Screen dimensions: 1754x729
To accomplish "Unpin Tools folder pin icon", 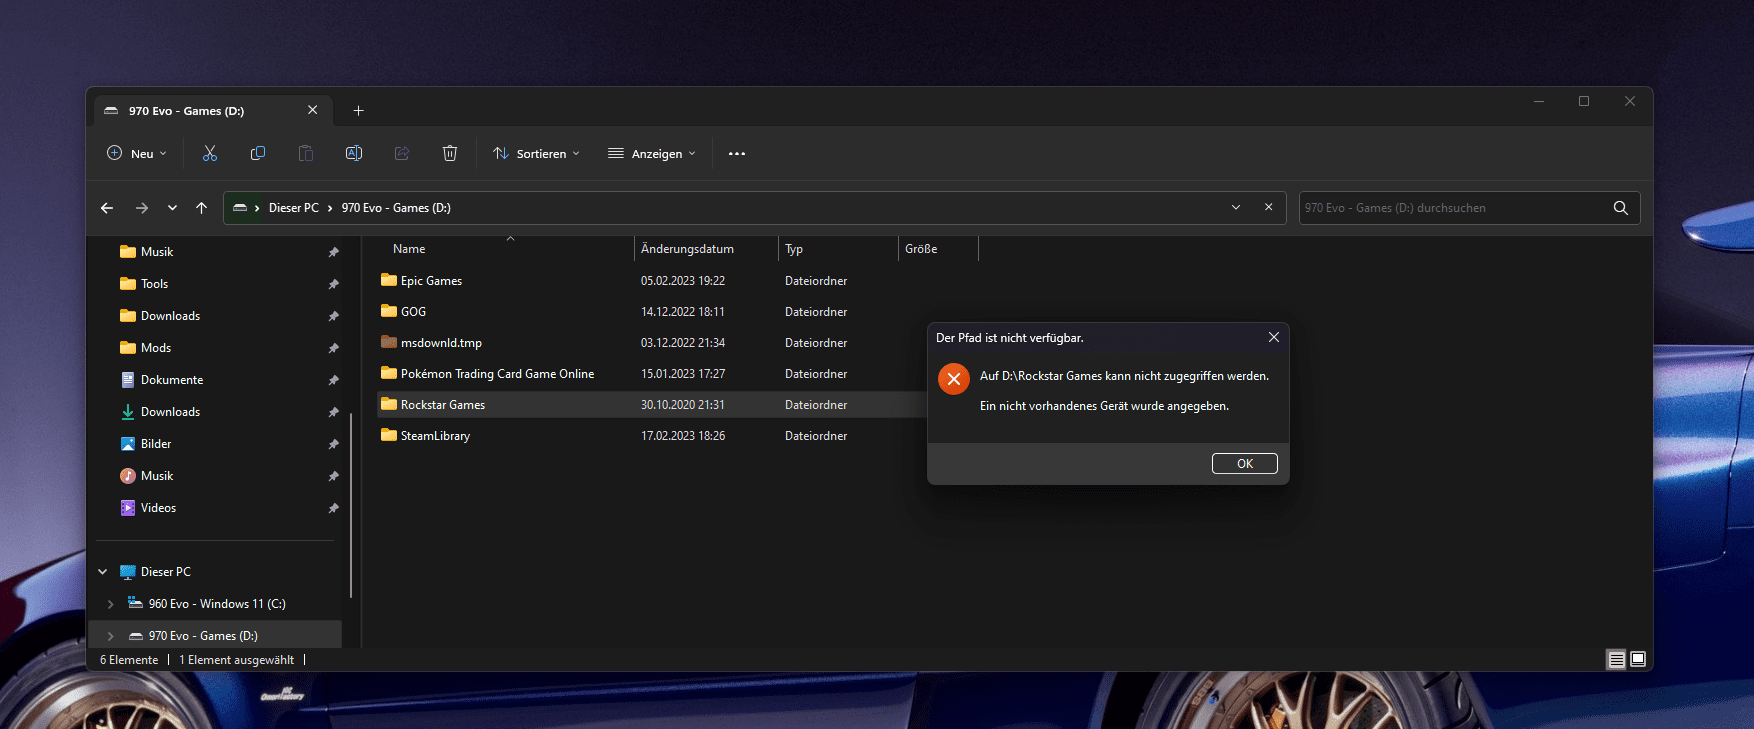I will point(333,284).
